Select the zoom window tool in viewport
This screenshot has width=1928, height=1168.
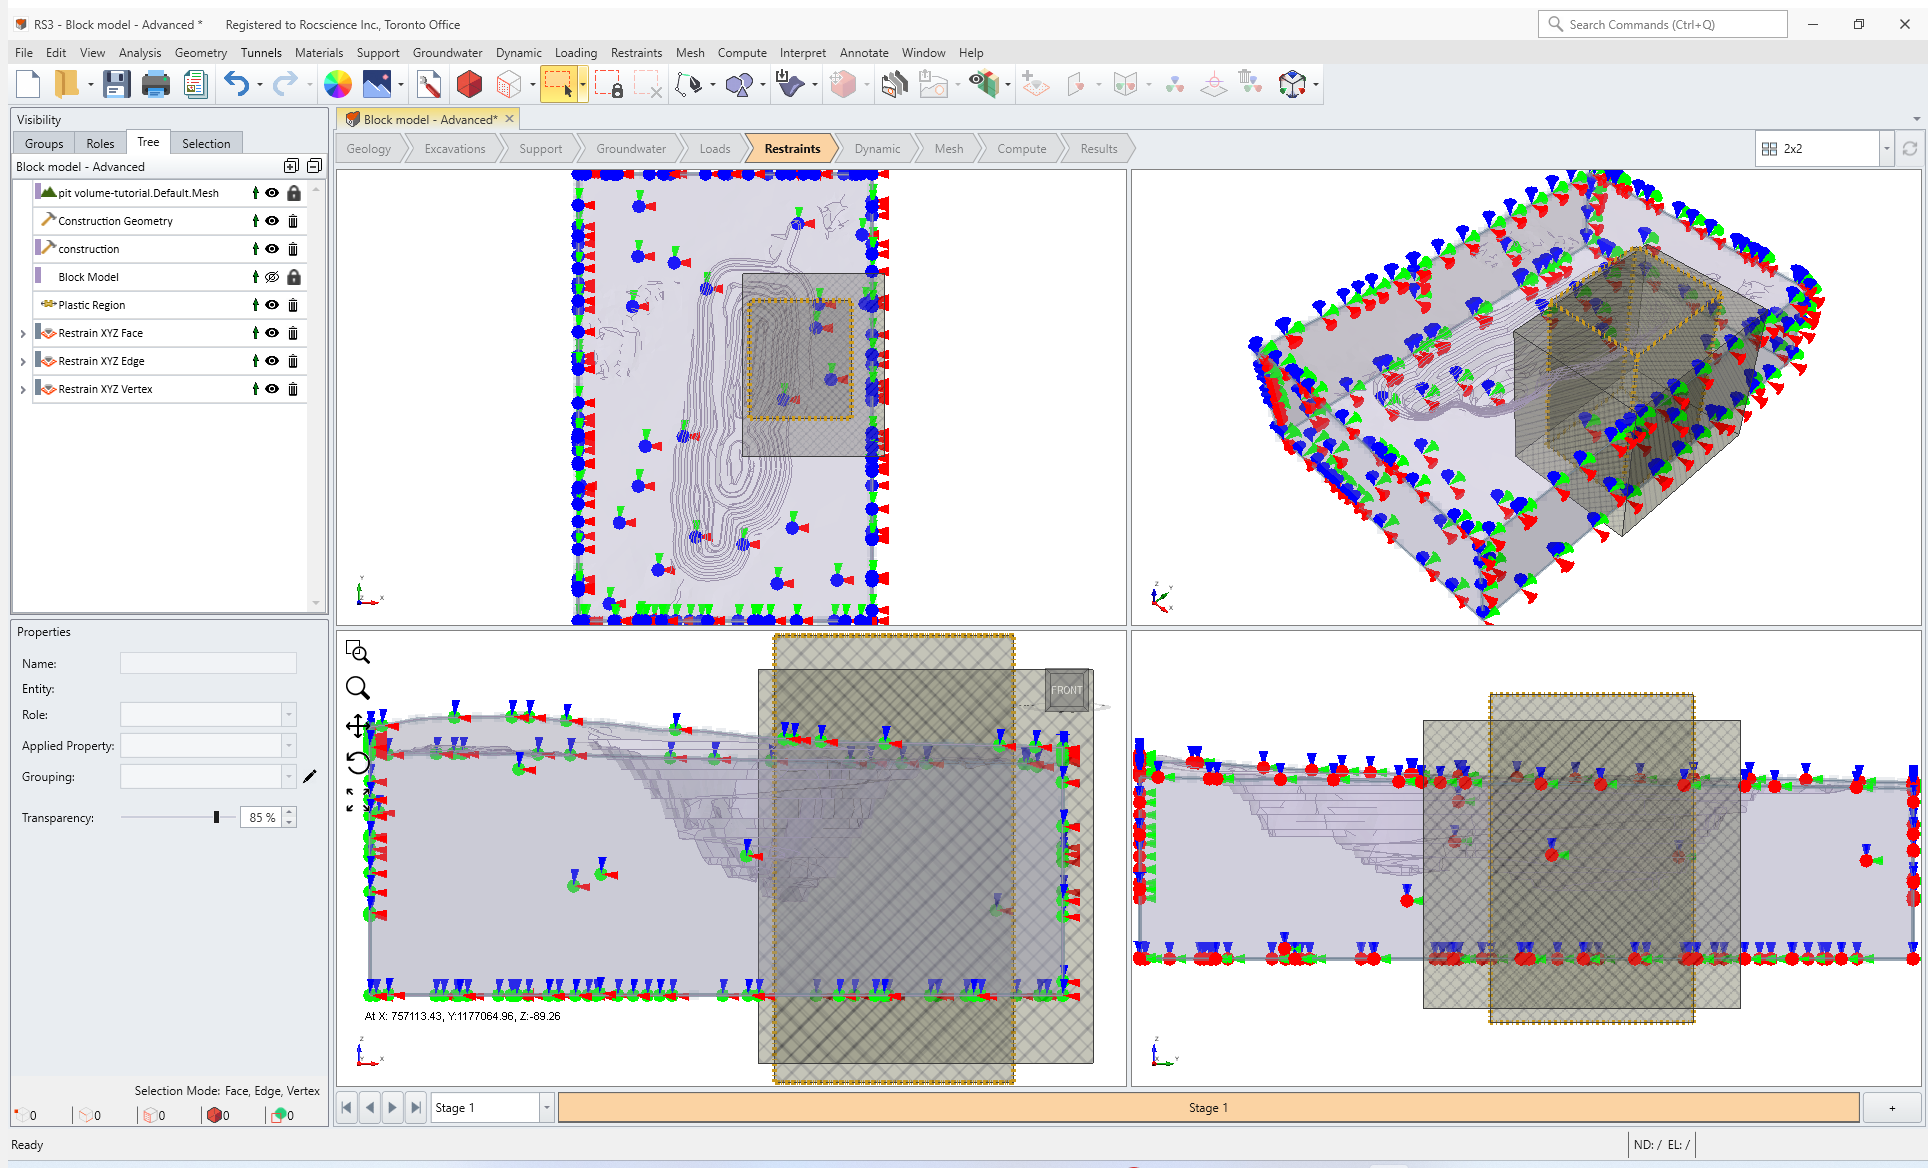358,653
